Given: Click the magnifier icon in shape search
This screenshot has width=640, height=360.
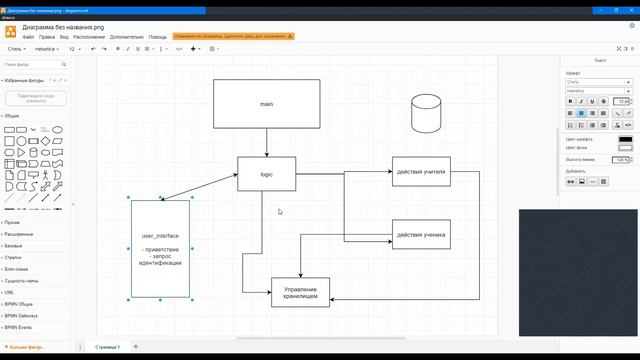Looking at the screenshot, I should (64, 64).
